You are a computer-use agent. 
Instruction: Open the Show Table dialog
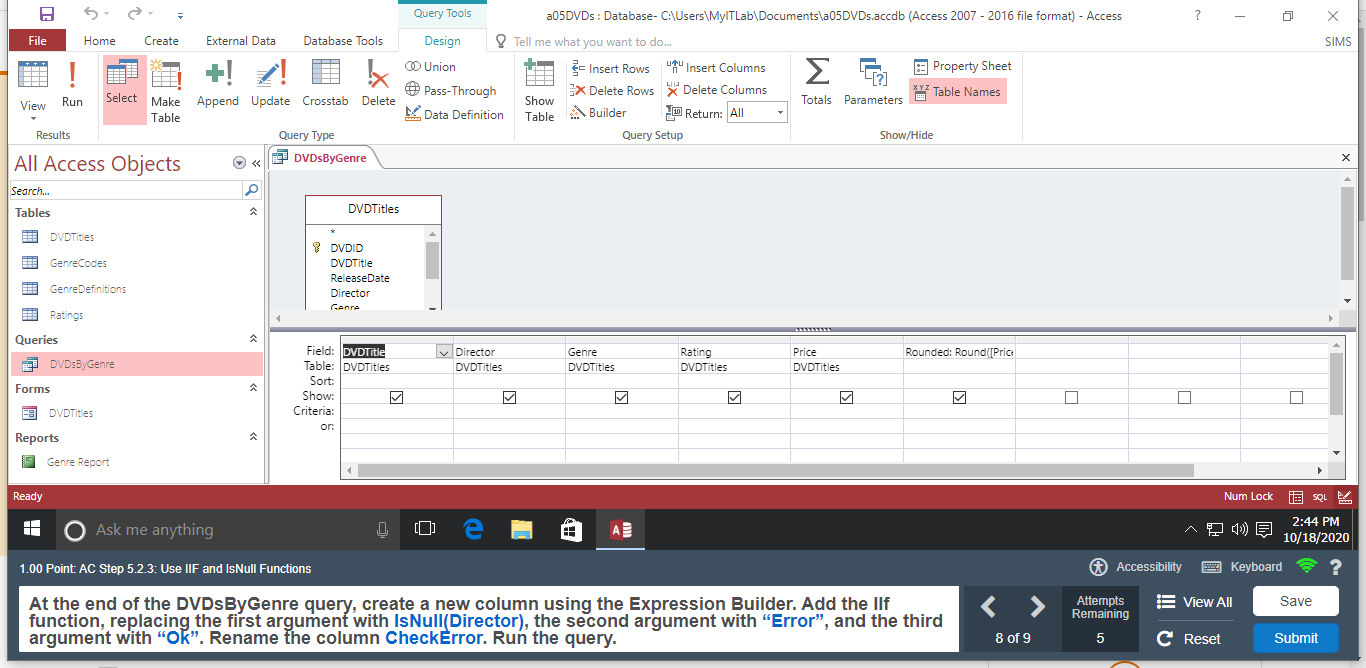click(539, 89)
